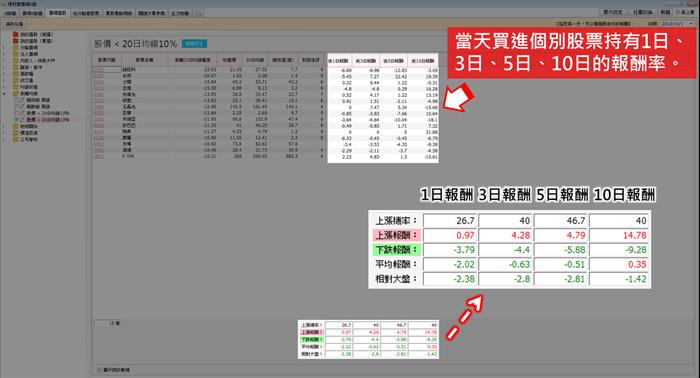This screenshot has width=700, height=378.
Task: Select deviation cell -23.03 in first row
Action: click(209, 70)
